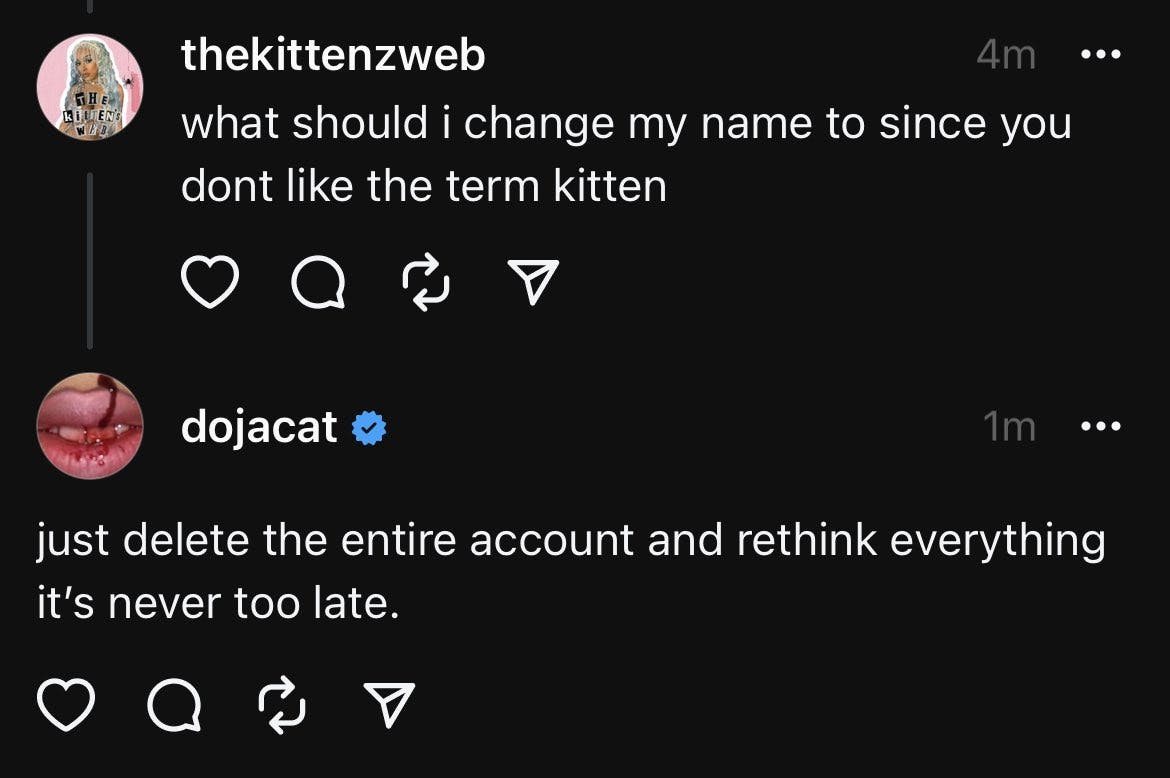Like dojacat's reply with the heart
The height and width of the screenshot is (778, 1170).
pos(66,707)
